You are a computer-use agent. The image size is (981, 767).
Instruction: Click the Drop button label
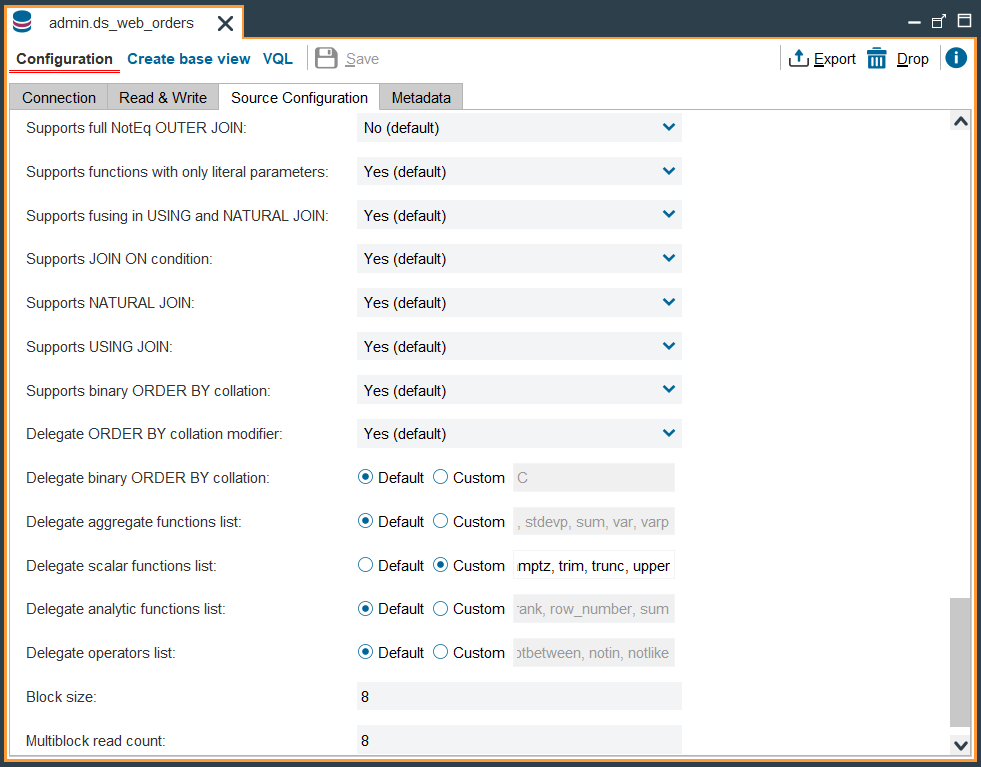pyautogui.click(x=912, y=59)
